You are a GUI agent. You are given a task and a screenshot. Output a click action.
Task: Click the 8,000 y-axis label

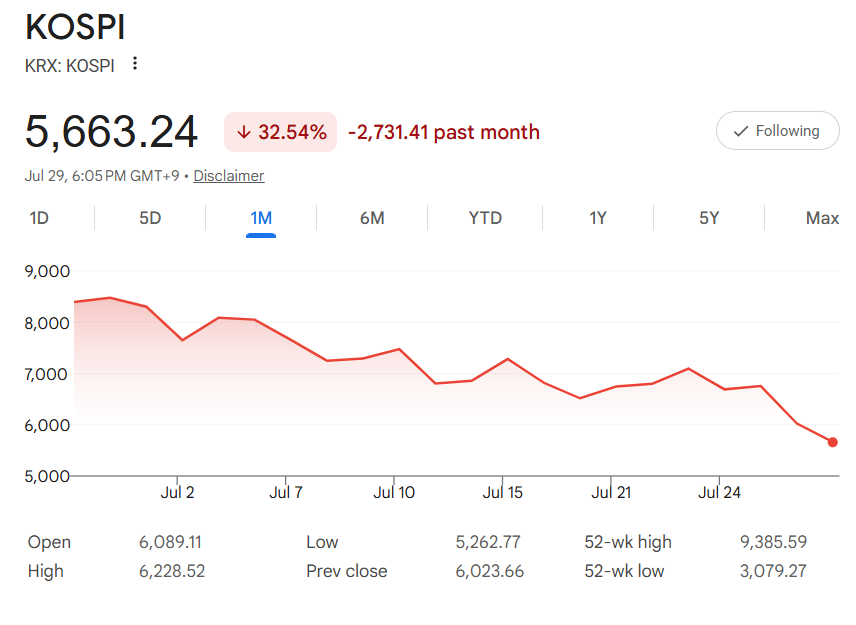coord(47,323)
